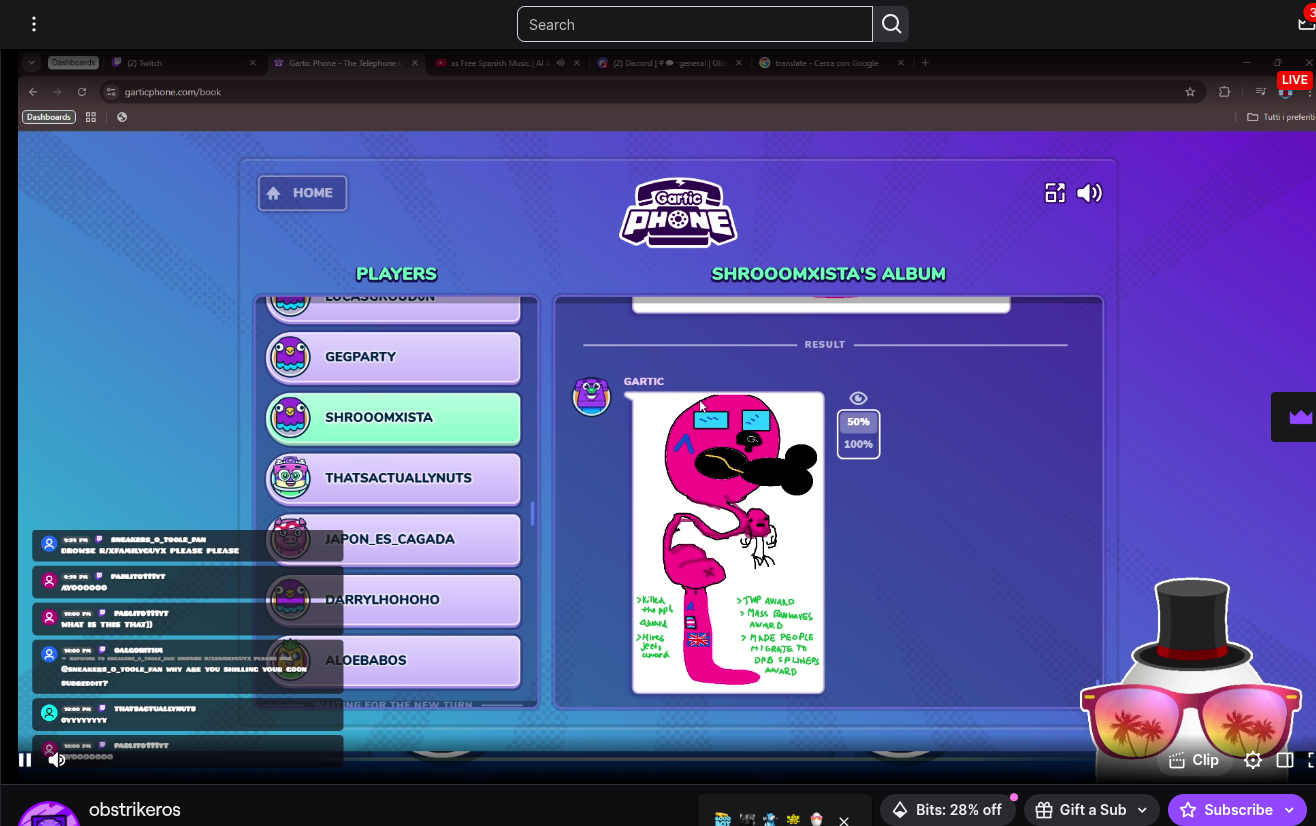Bookmark the page with the star
This screenshot has width=1316, height=826.
[1190, 92]
